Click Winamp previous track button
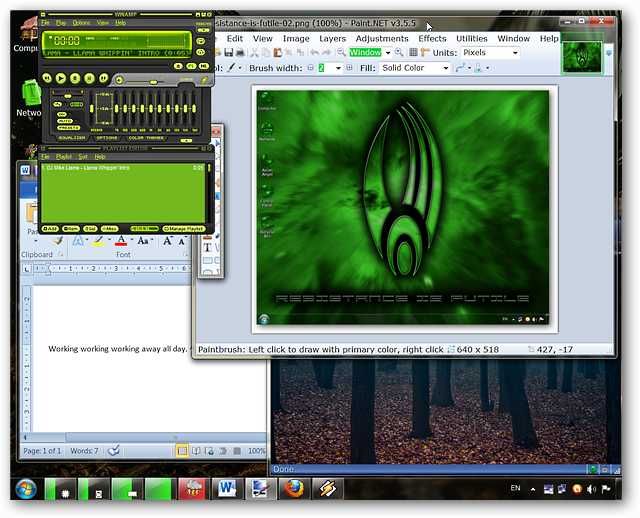640x518 pixels. 47,78
